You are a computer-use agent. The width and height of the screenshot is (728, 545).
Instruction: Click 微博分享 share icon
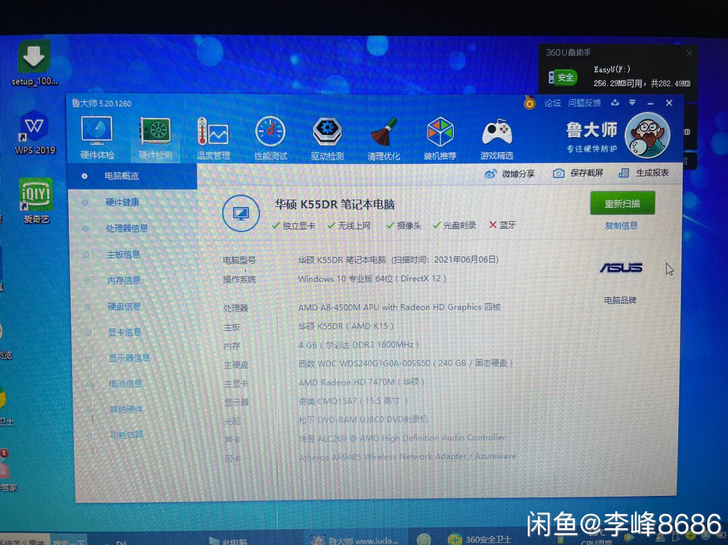click(510, 174)
